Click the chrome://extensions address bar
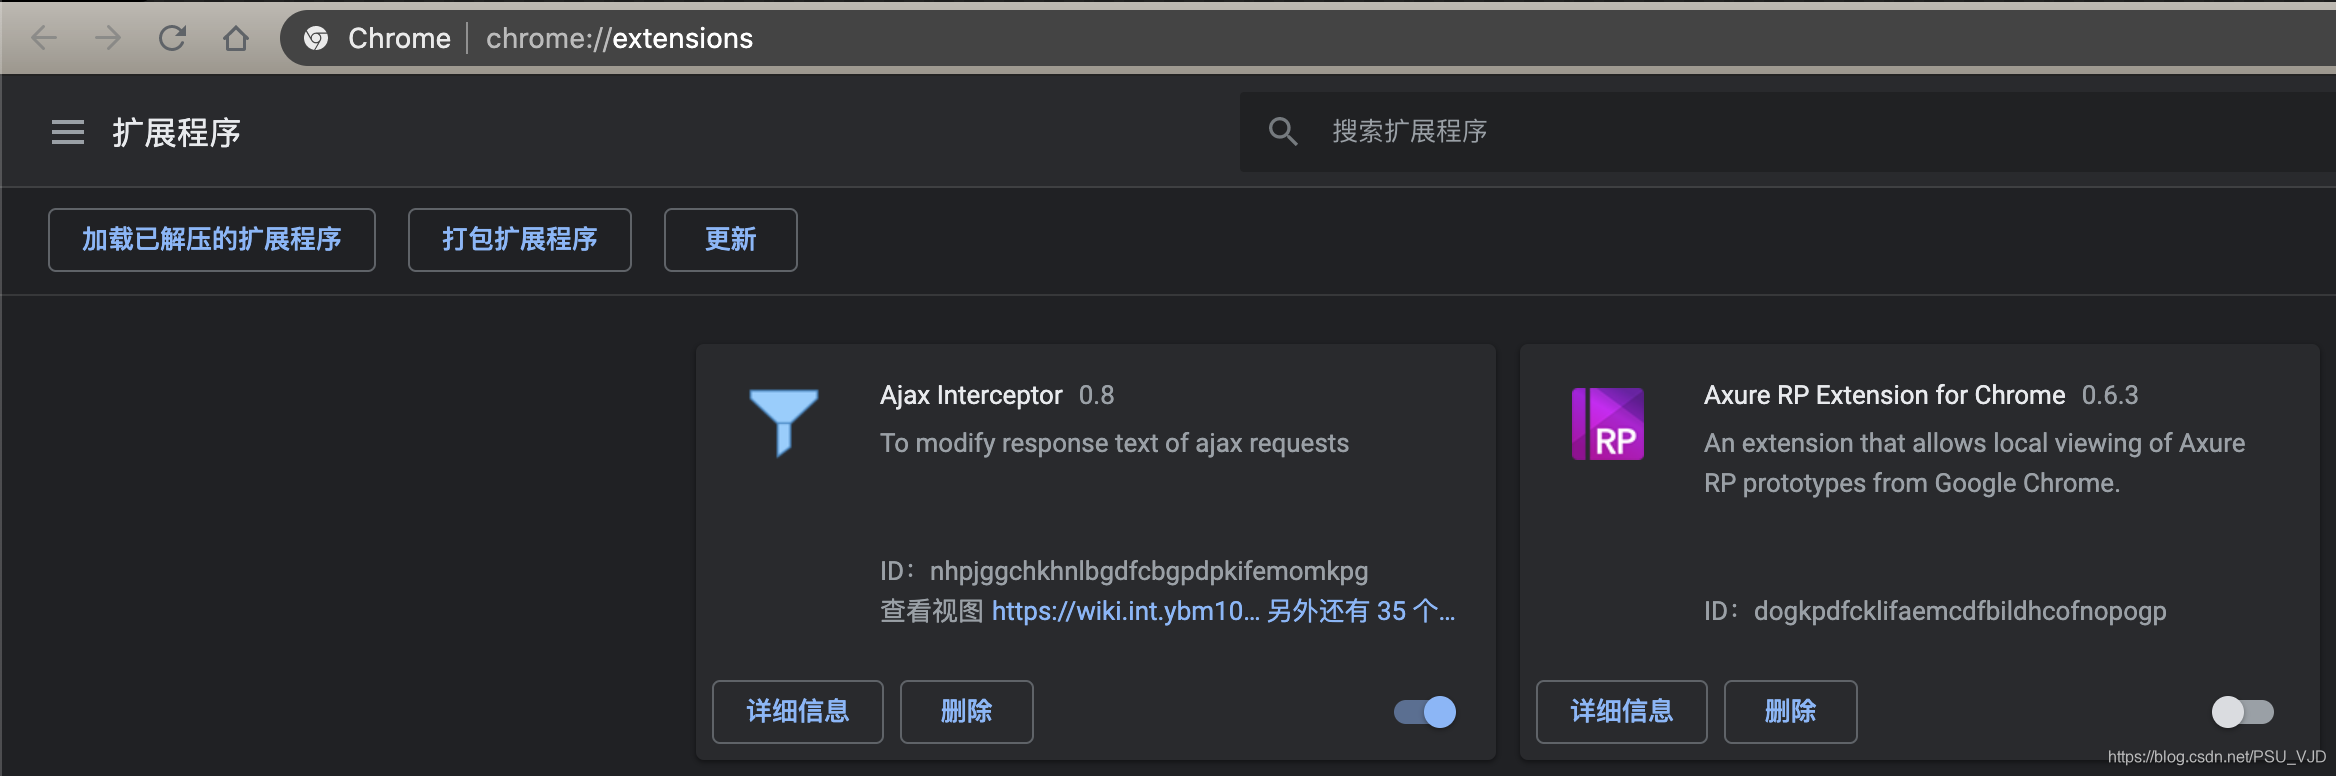Image resolution: width=2336 pixels, height=776 pixels. (1308, 38)
